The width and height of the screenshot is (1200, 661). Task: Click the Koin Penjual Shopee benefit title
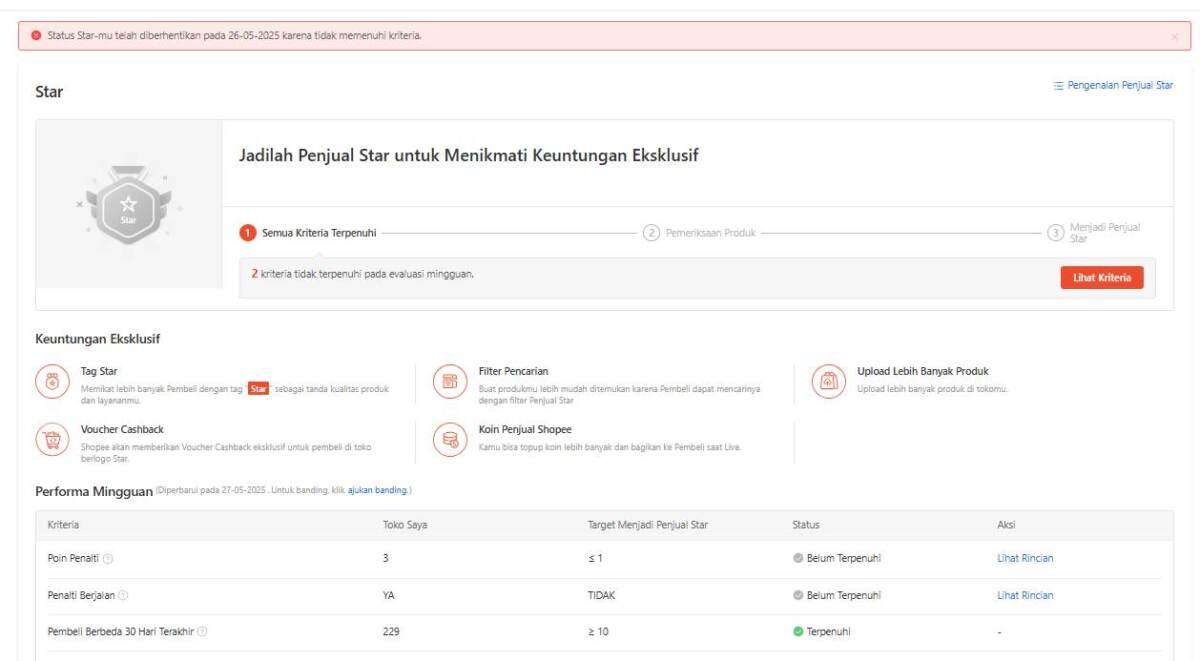pos(523,429)
